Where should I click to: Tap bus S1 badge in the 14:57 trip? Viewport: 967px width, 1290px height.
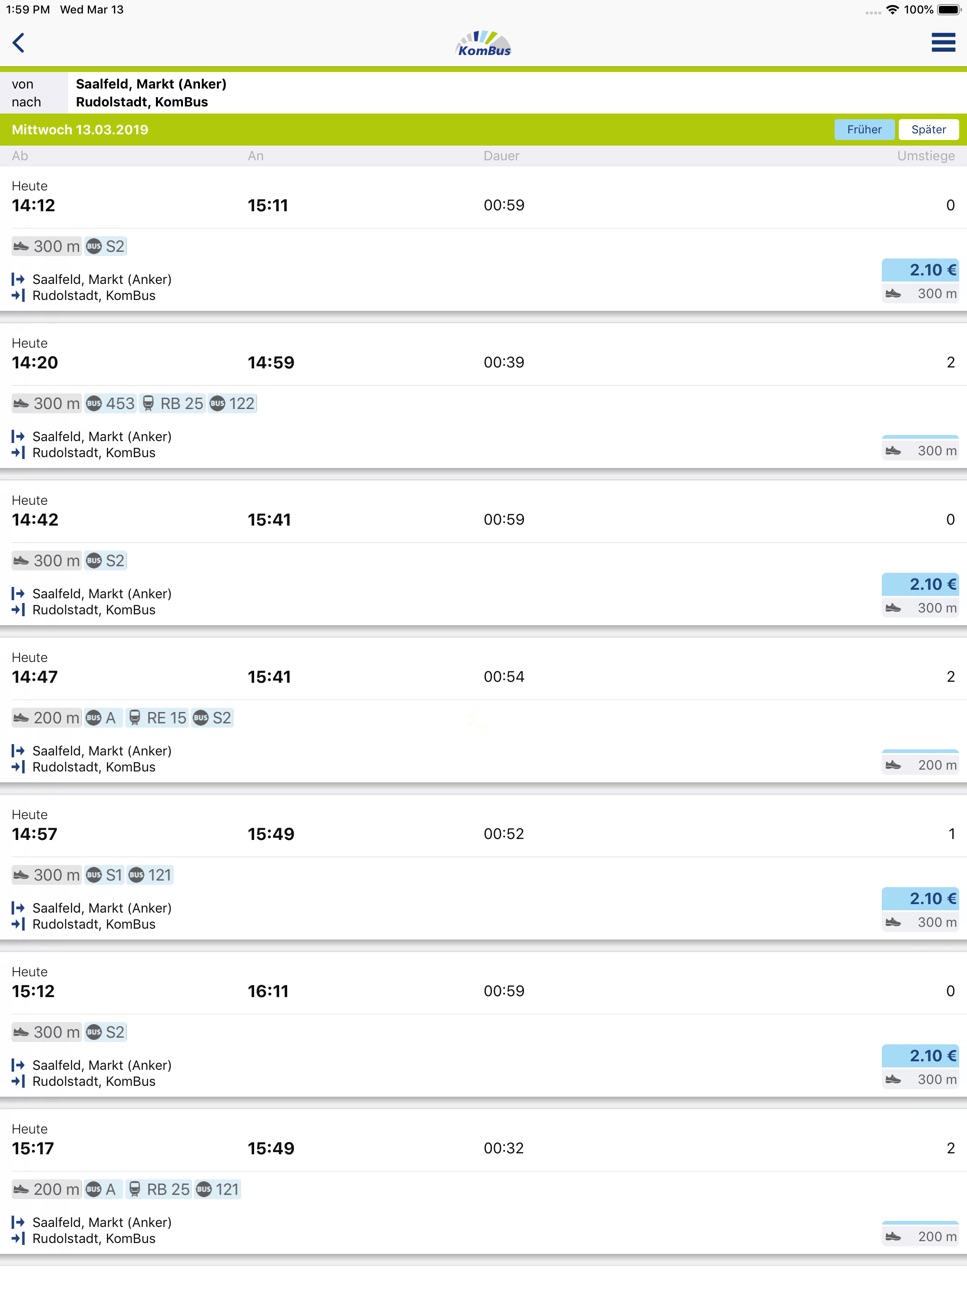104,875
